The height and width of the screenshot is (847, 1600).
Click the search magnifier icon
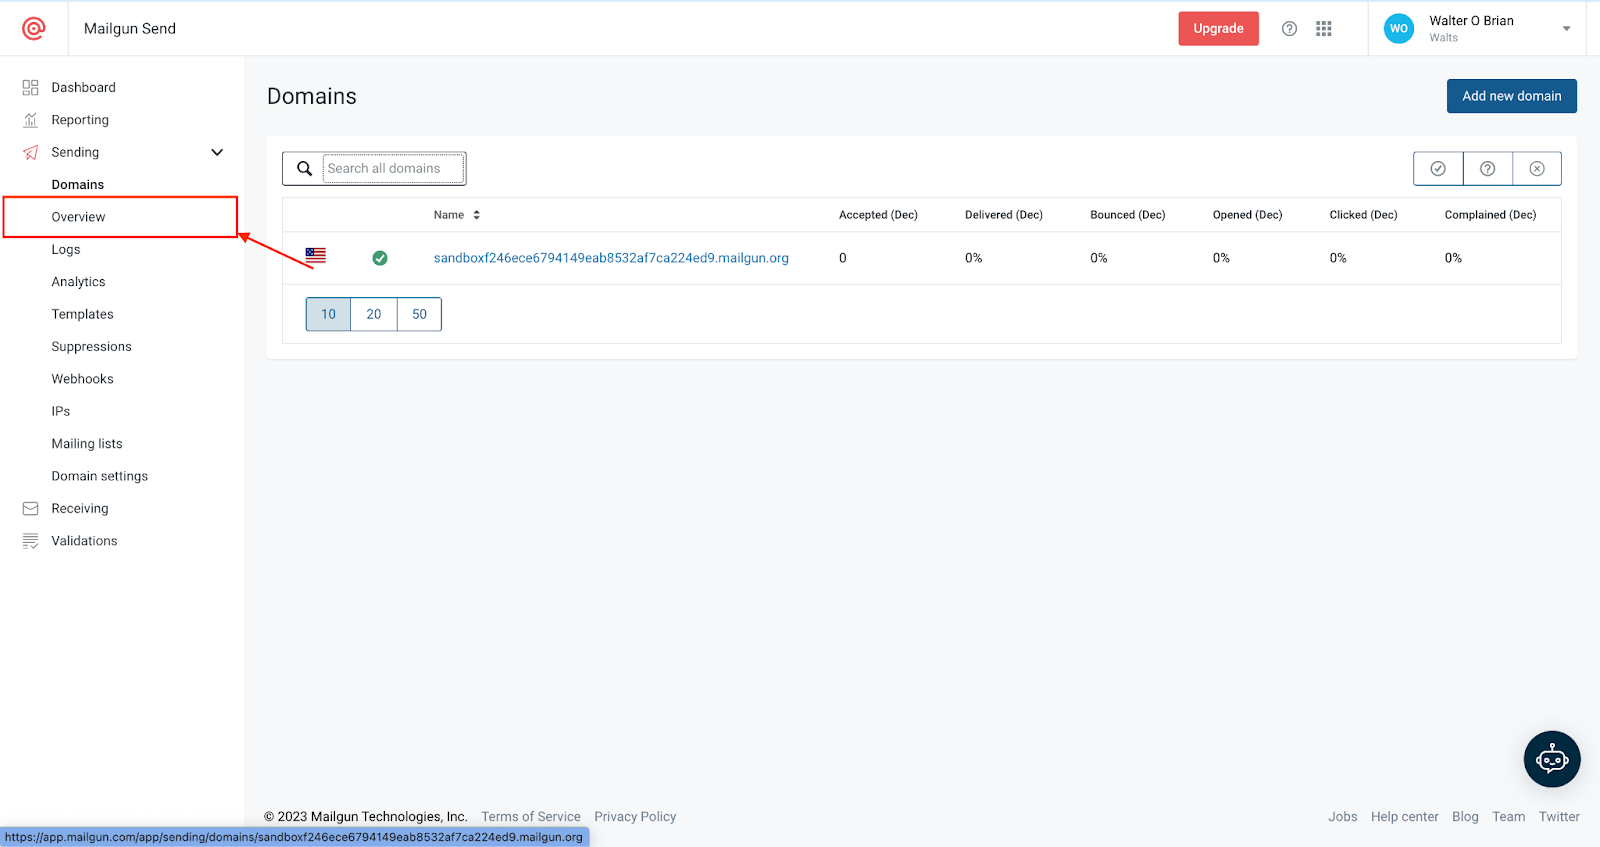(305, 169)
